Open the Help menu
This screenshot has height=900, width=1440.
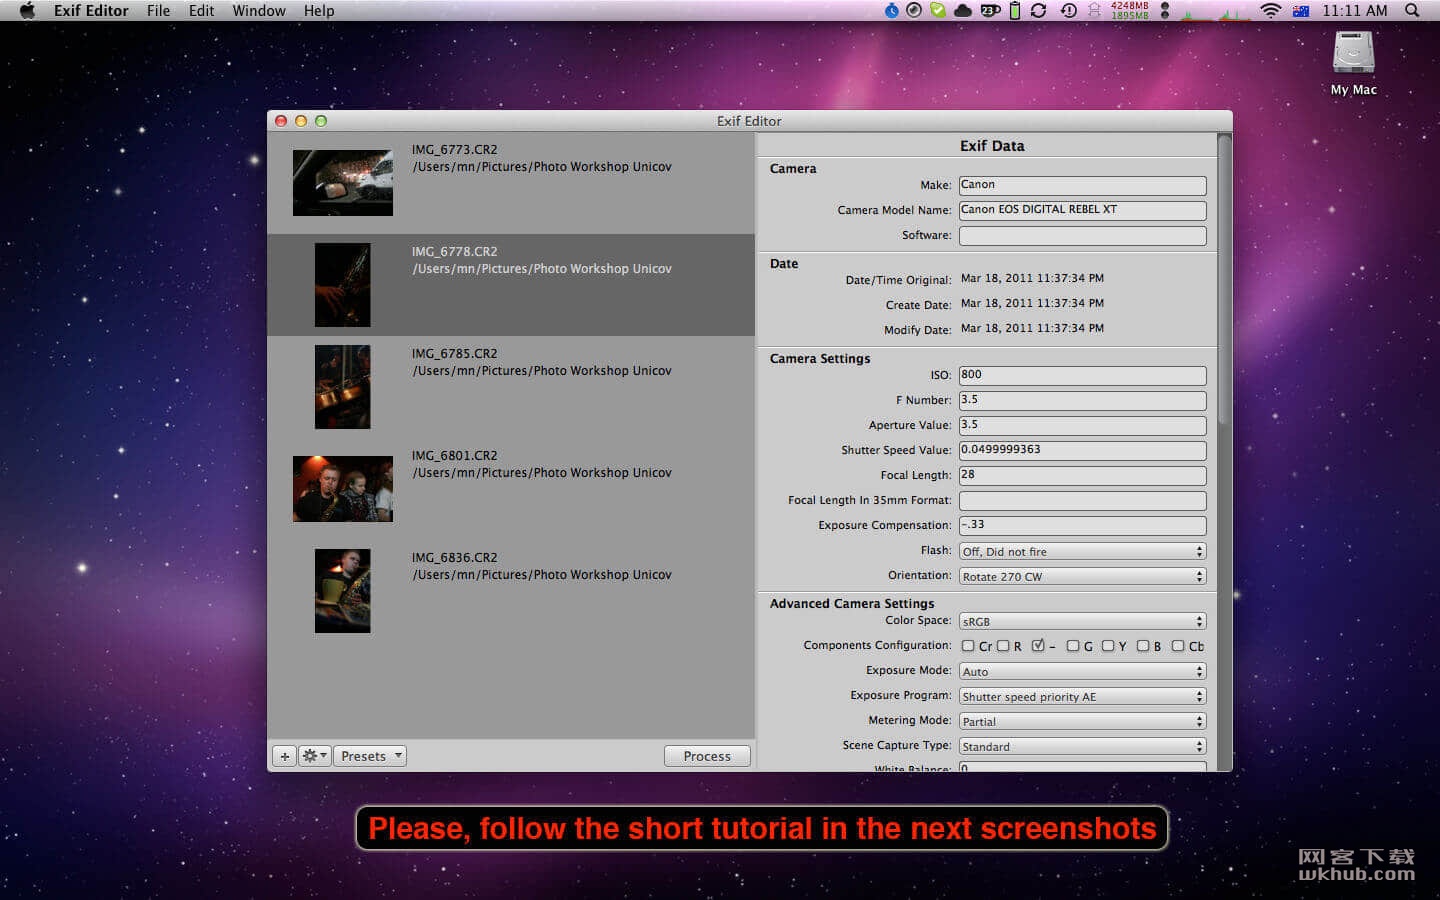click(x=319, y=11)
